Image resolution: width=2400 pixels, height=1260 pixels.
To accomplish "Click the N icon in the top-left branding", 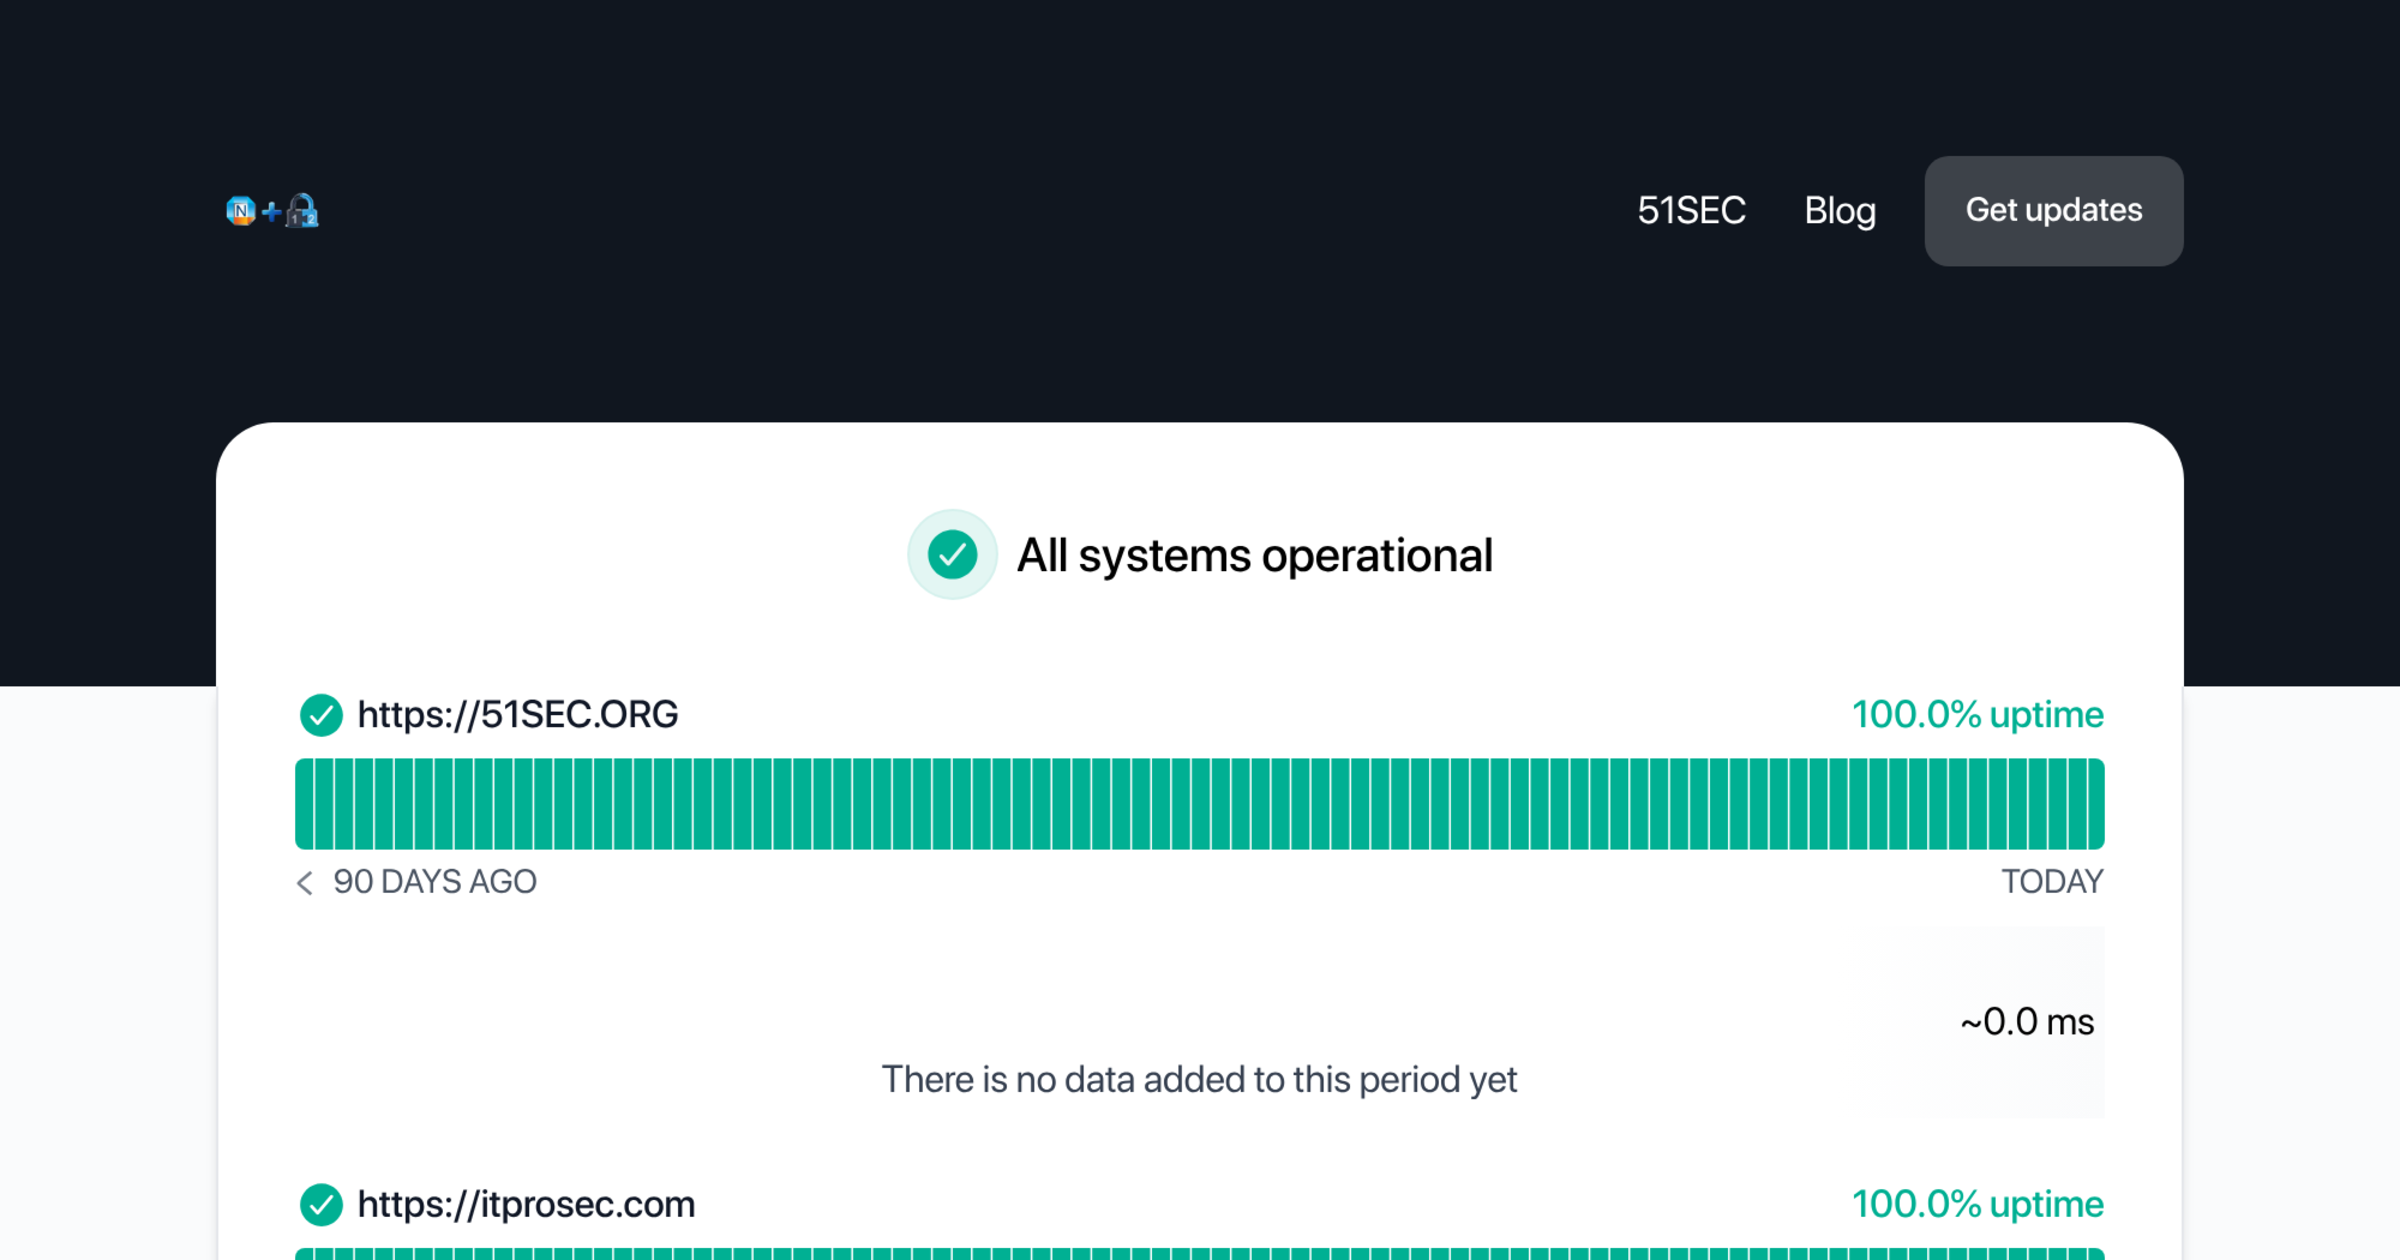I will (x=241, y=211).
